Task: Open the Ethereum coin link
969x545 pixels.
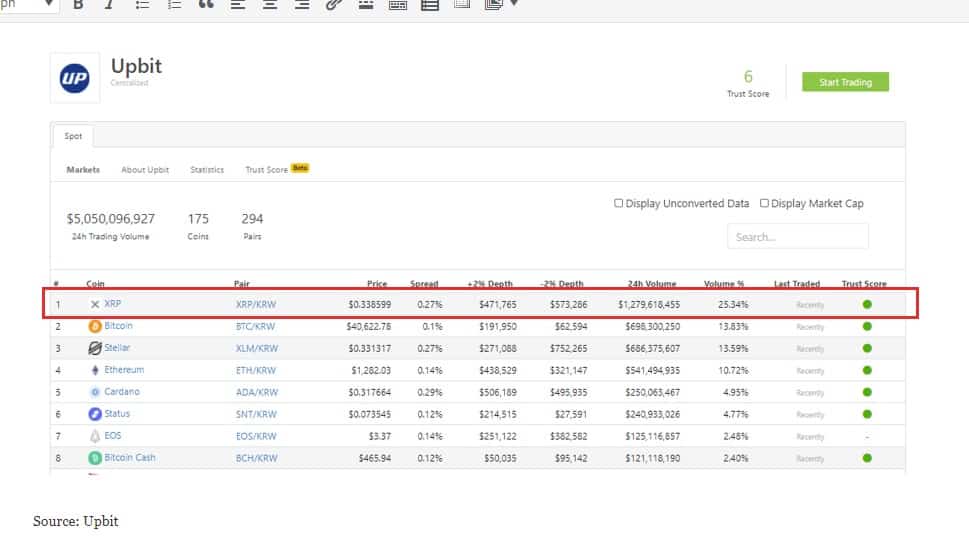Action: coord(124,370)
